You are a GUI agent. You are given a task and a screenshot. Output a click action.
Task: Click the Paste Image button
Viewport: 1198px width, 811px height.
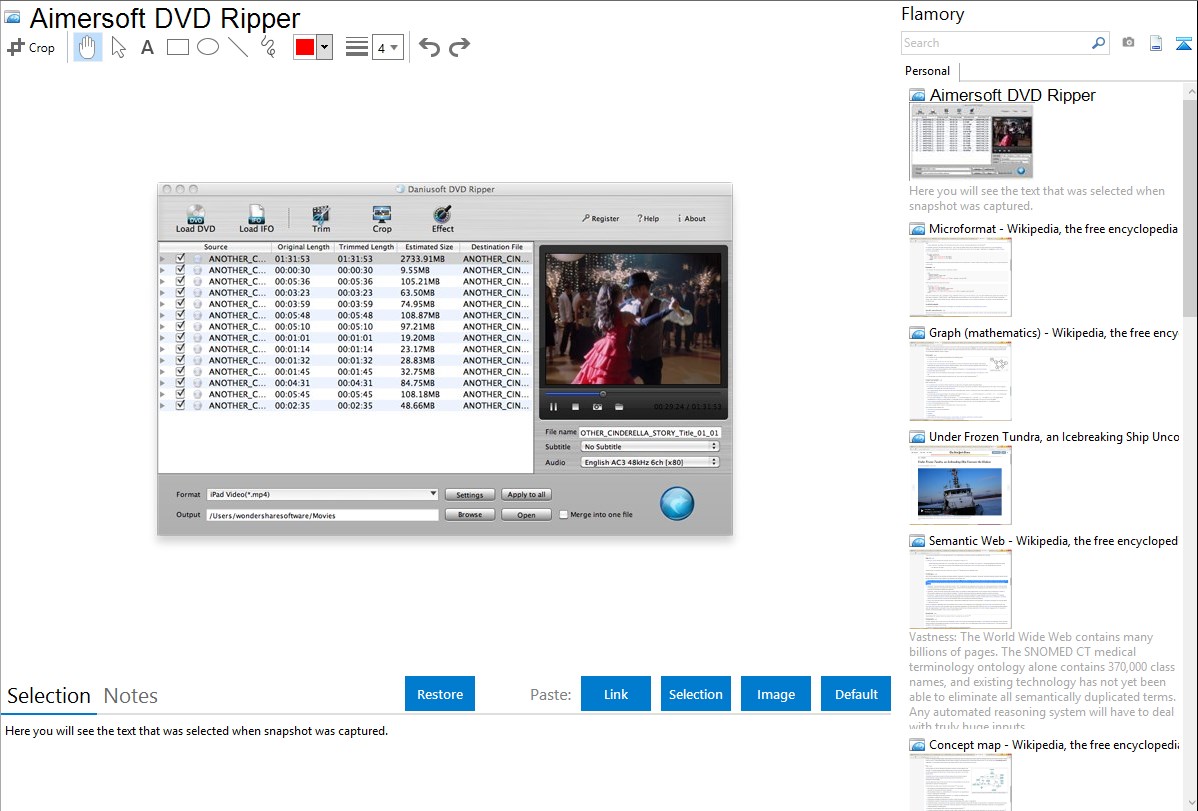point(776,694)
